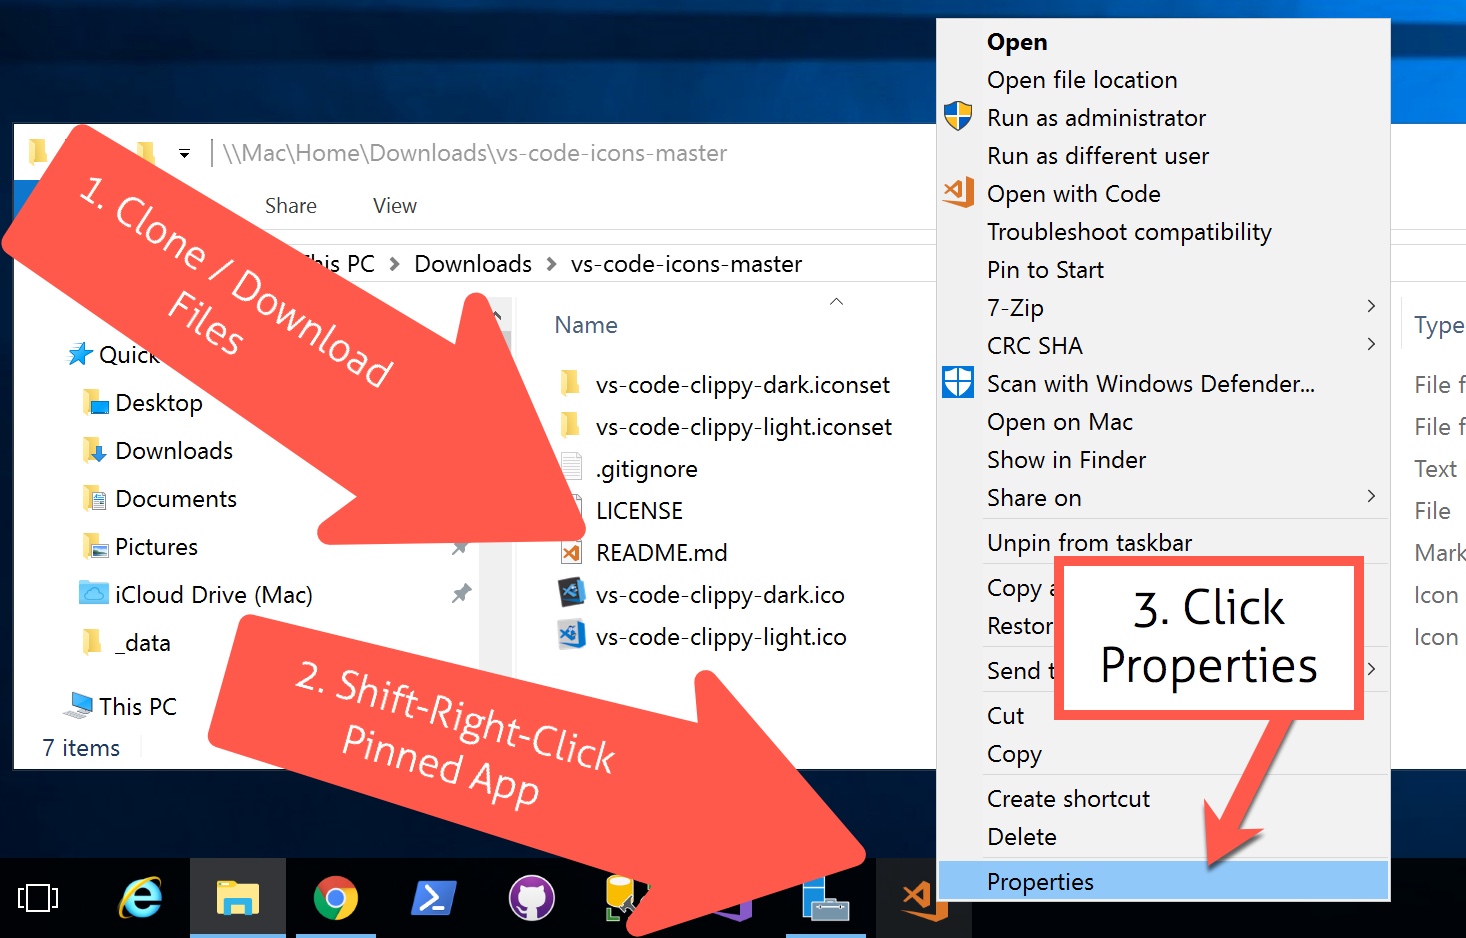Launch Google Chrome from the taskbar
Image resolution: width=1466 pixels, height=938 pixels.
[x=335, y=898]
